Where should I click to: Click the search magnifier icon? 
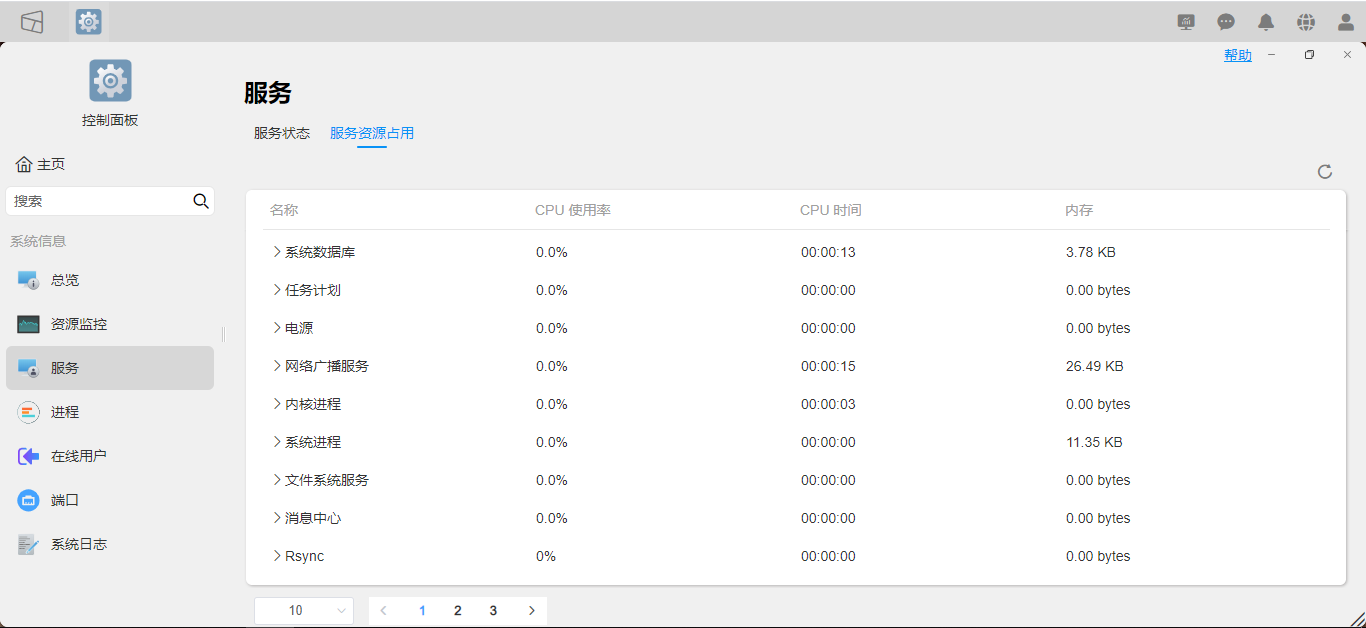pos(201,201)
